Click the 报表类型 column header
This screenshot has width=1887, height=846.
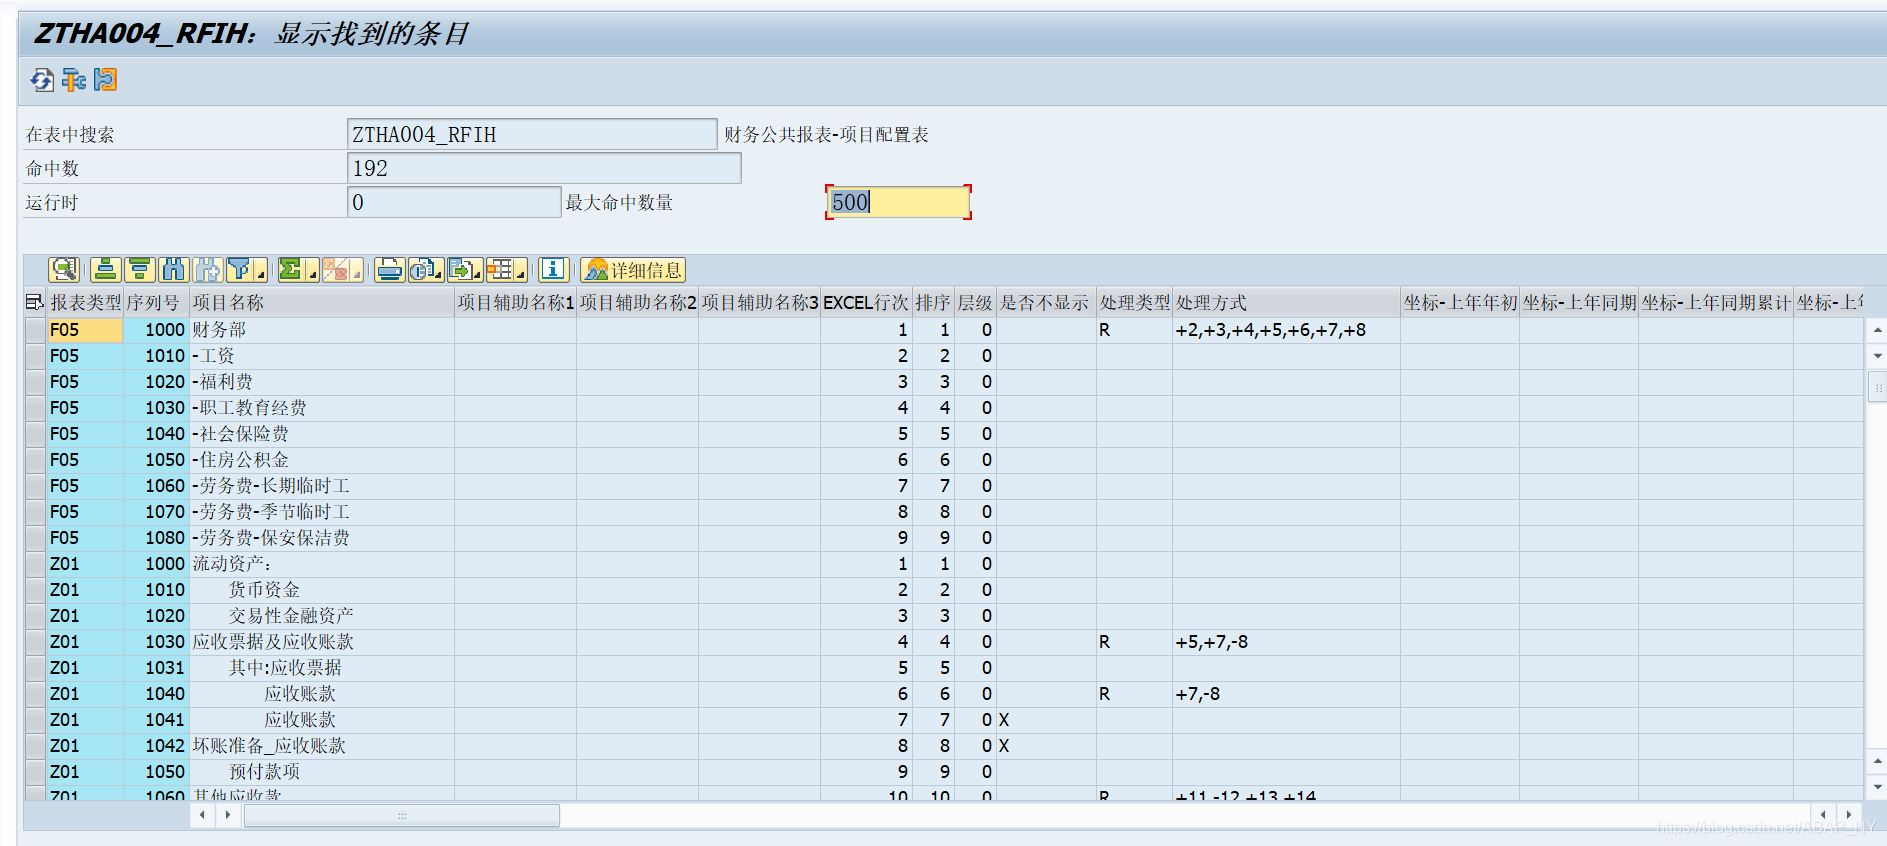pos(85,302)
